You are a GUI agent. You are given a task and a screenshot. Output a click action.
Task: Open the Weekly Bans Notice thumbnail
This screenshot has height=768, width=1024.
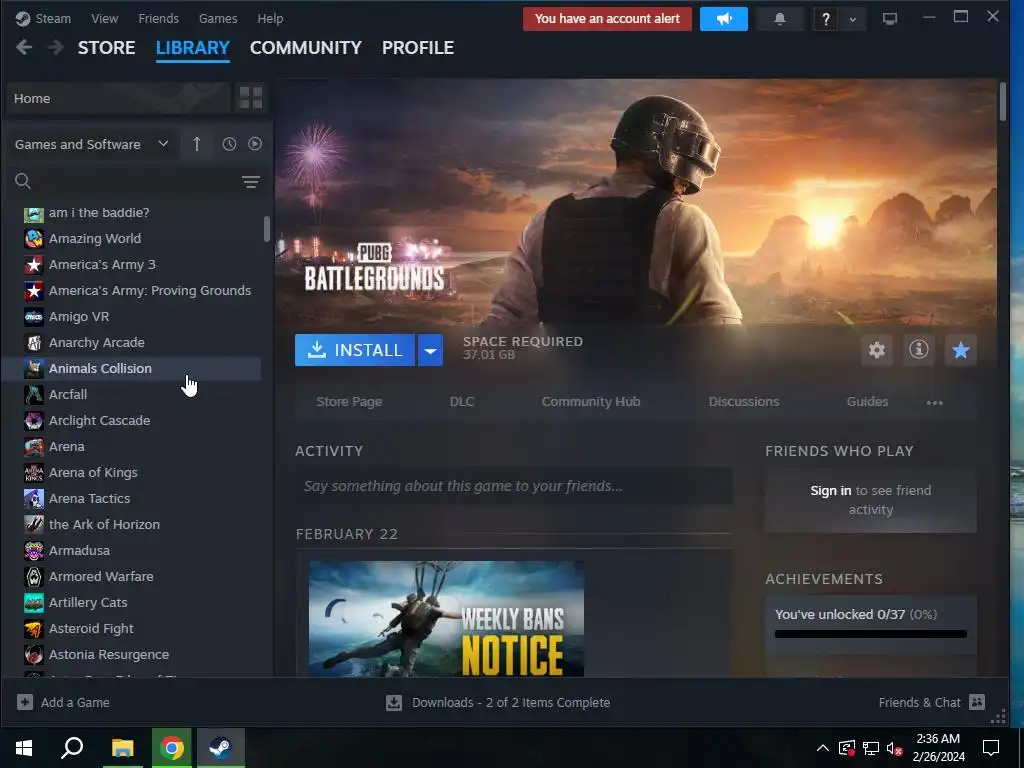coord(446,618)
